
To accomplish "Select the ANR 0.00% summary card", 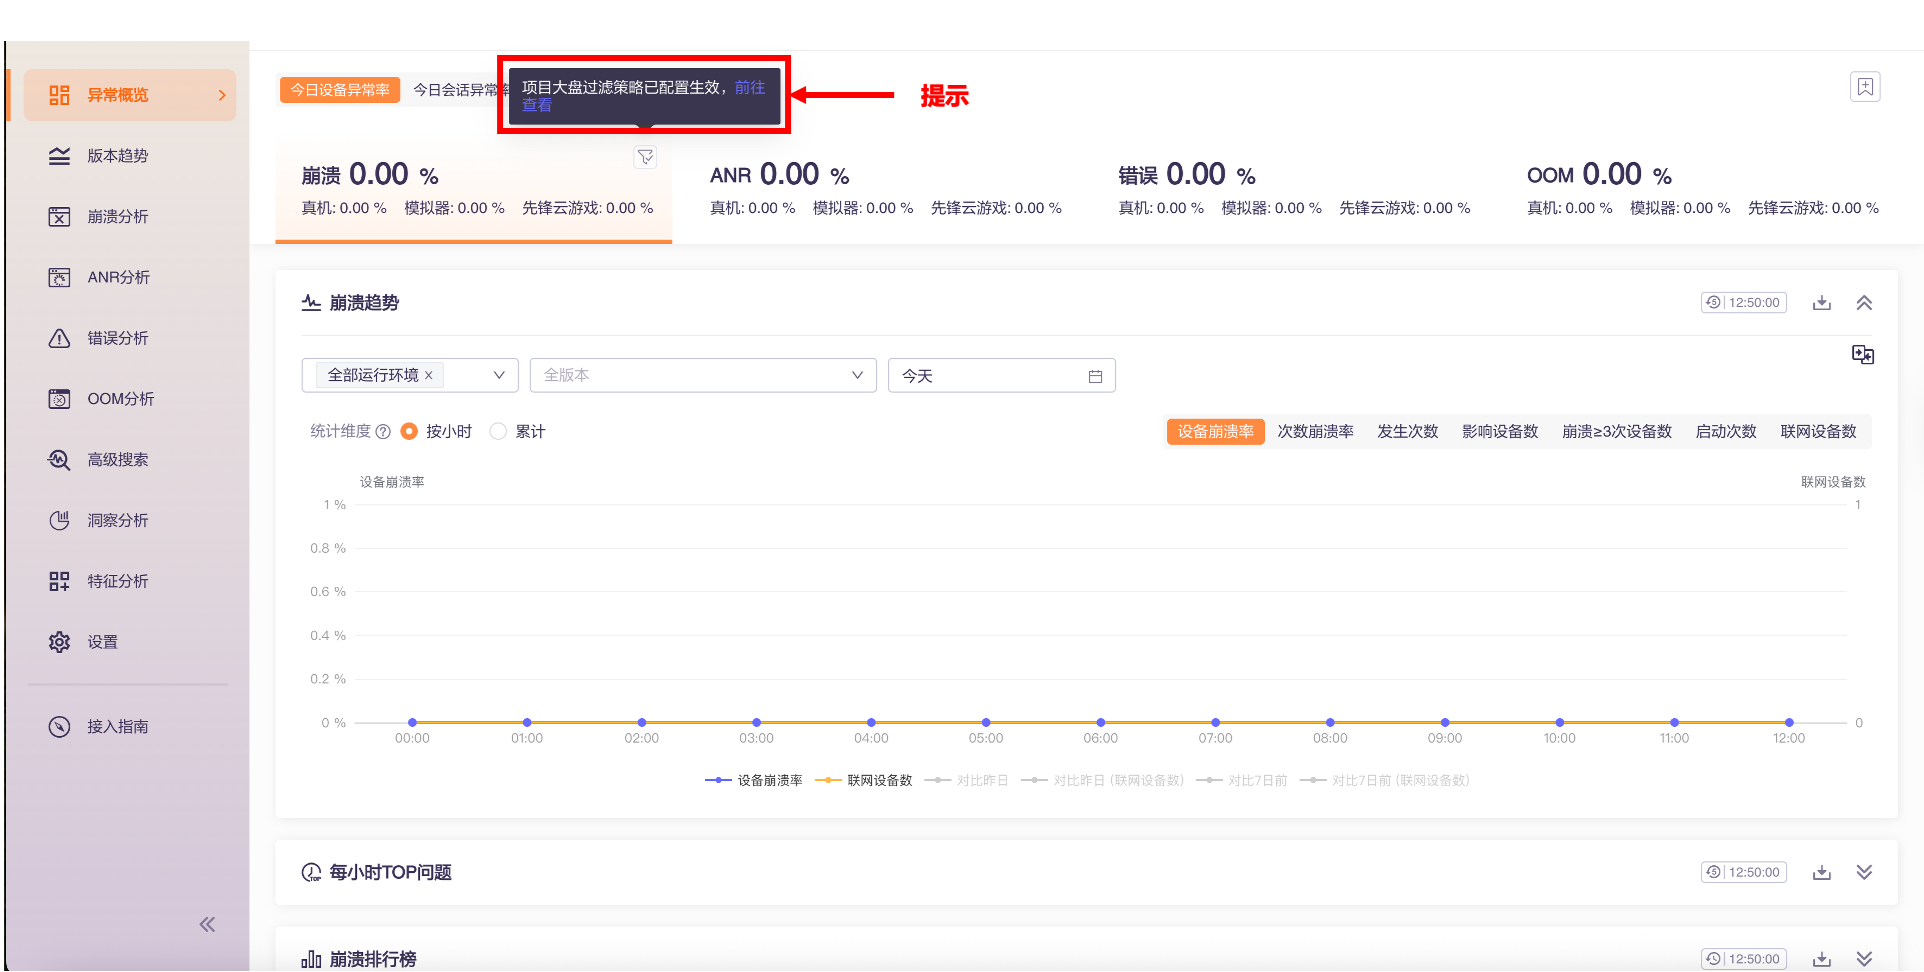I will click(x=886, y=191).
